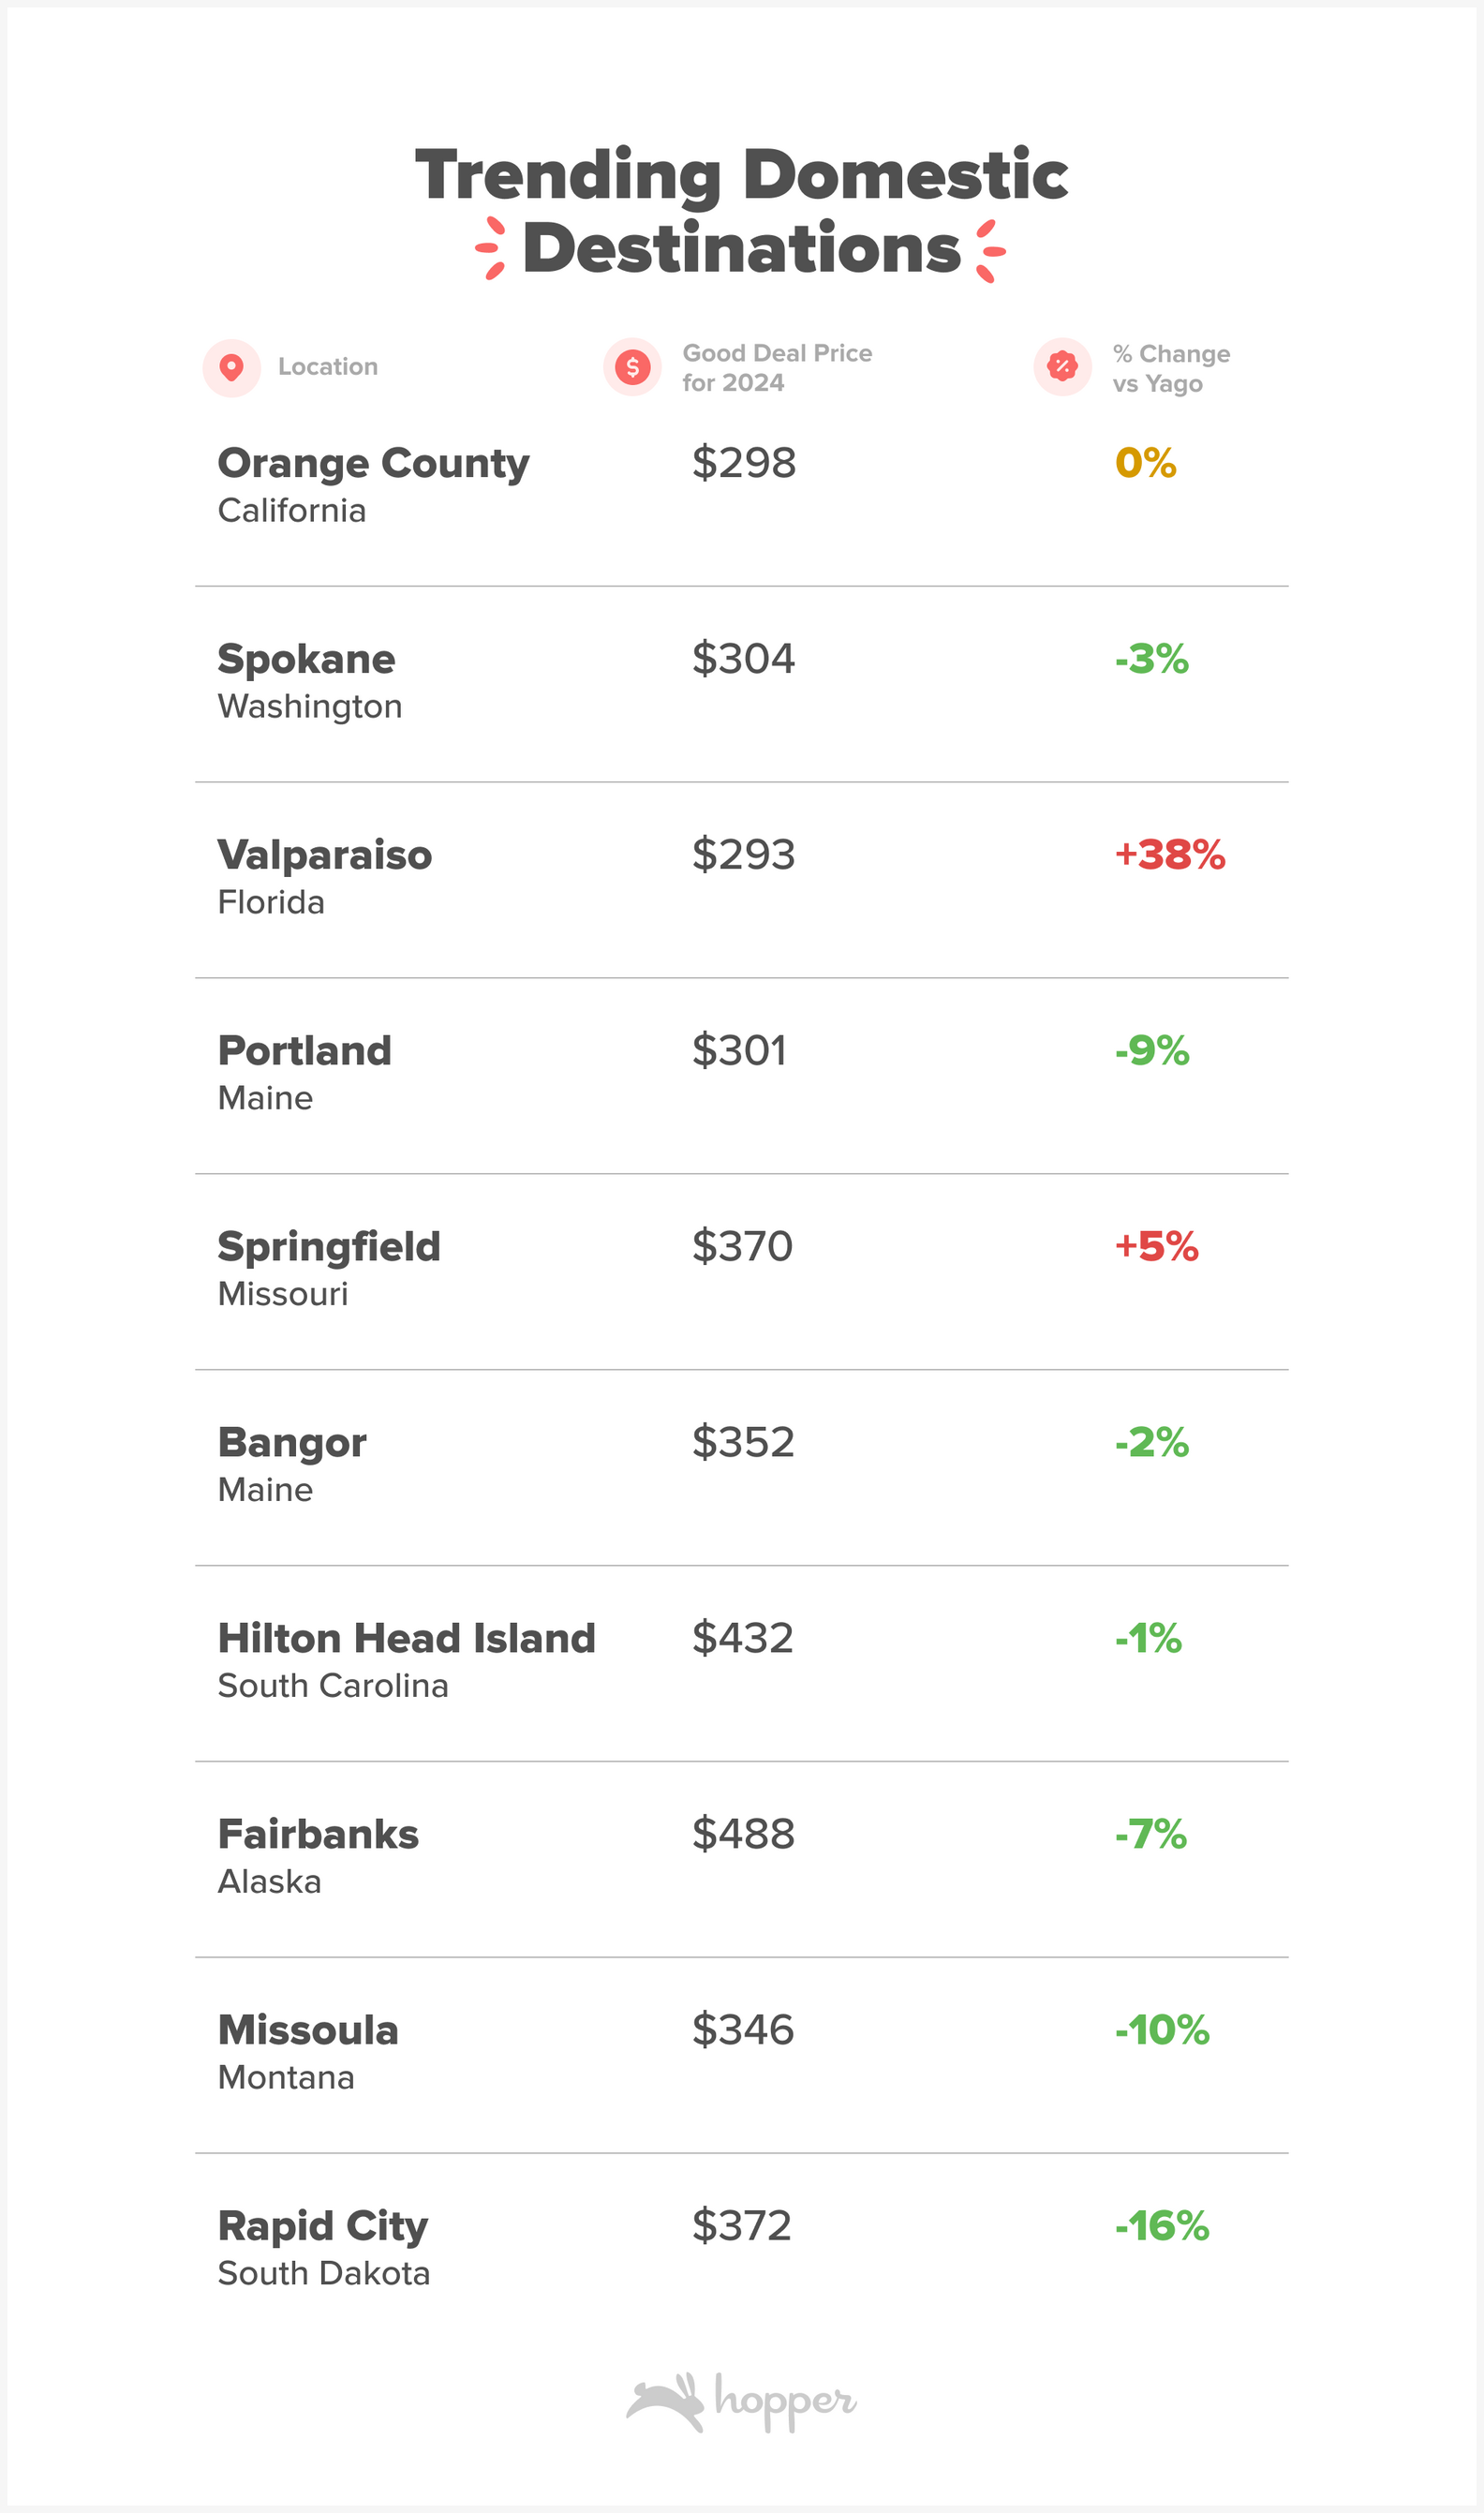Click the $488 price for Fairbanks
Image resolution: width=1484 pixels, height=2513 pixels.
[743, 1834]
